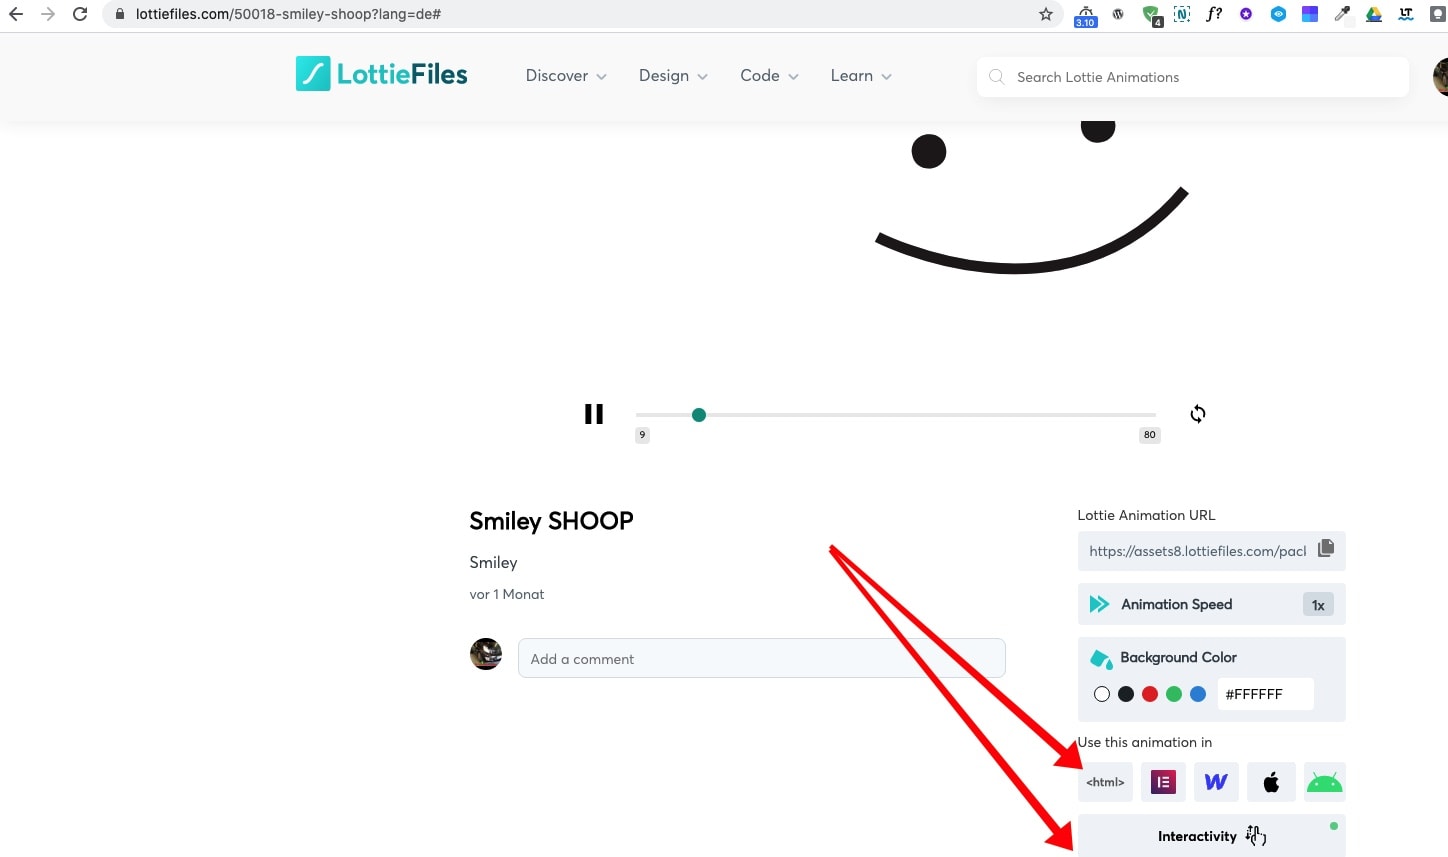Viewport: 1448px width, 857px height.
Task: Expand the Discover menu
Action: tap(566, 76)
